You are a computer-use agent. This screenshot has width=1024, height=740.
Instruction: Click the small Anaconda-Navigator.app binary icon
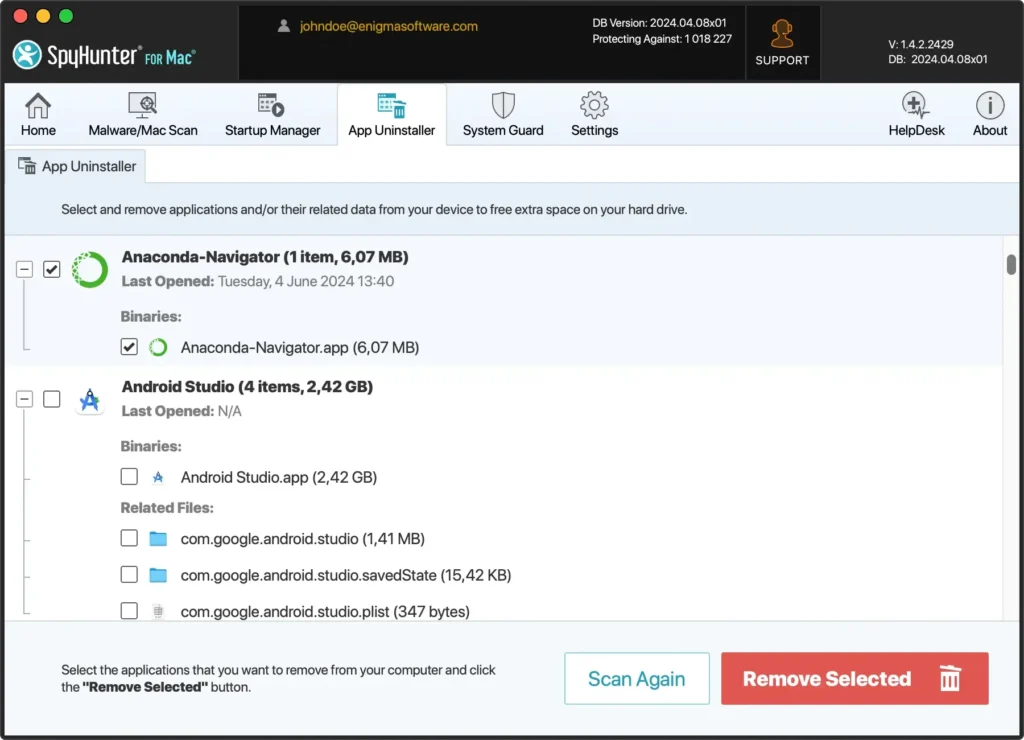[158, 347]
